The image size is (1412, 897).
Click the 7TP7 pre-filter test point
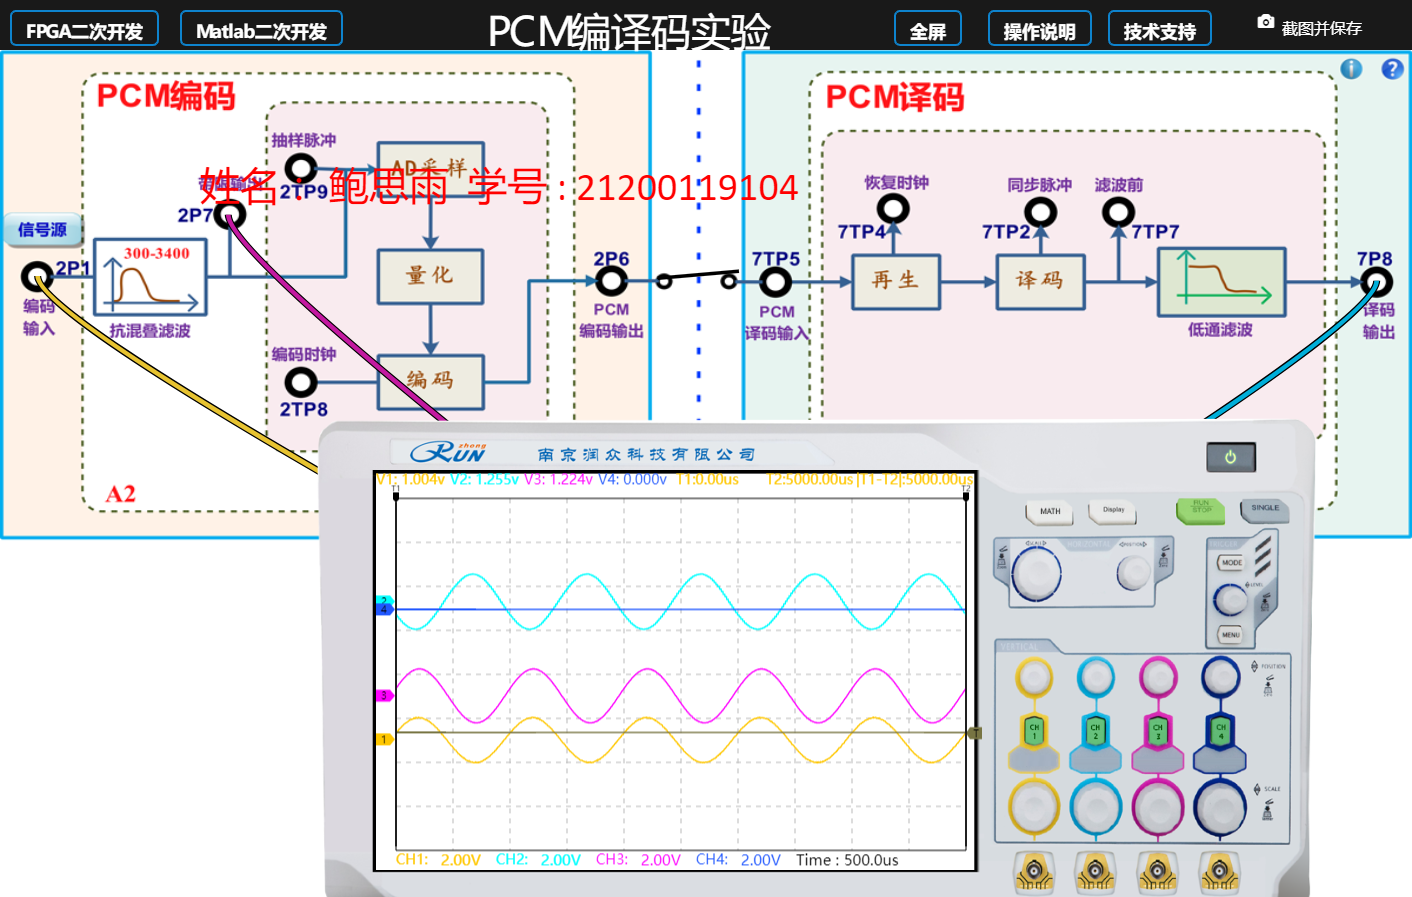(x=1118, y=212)
